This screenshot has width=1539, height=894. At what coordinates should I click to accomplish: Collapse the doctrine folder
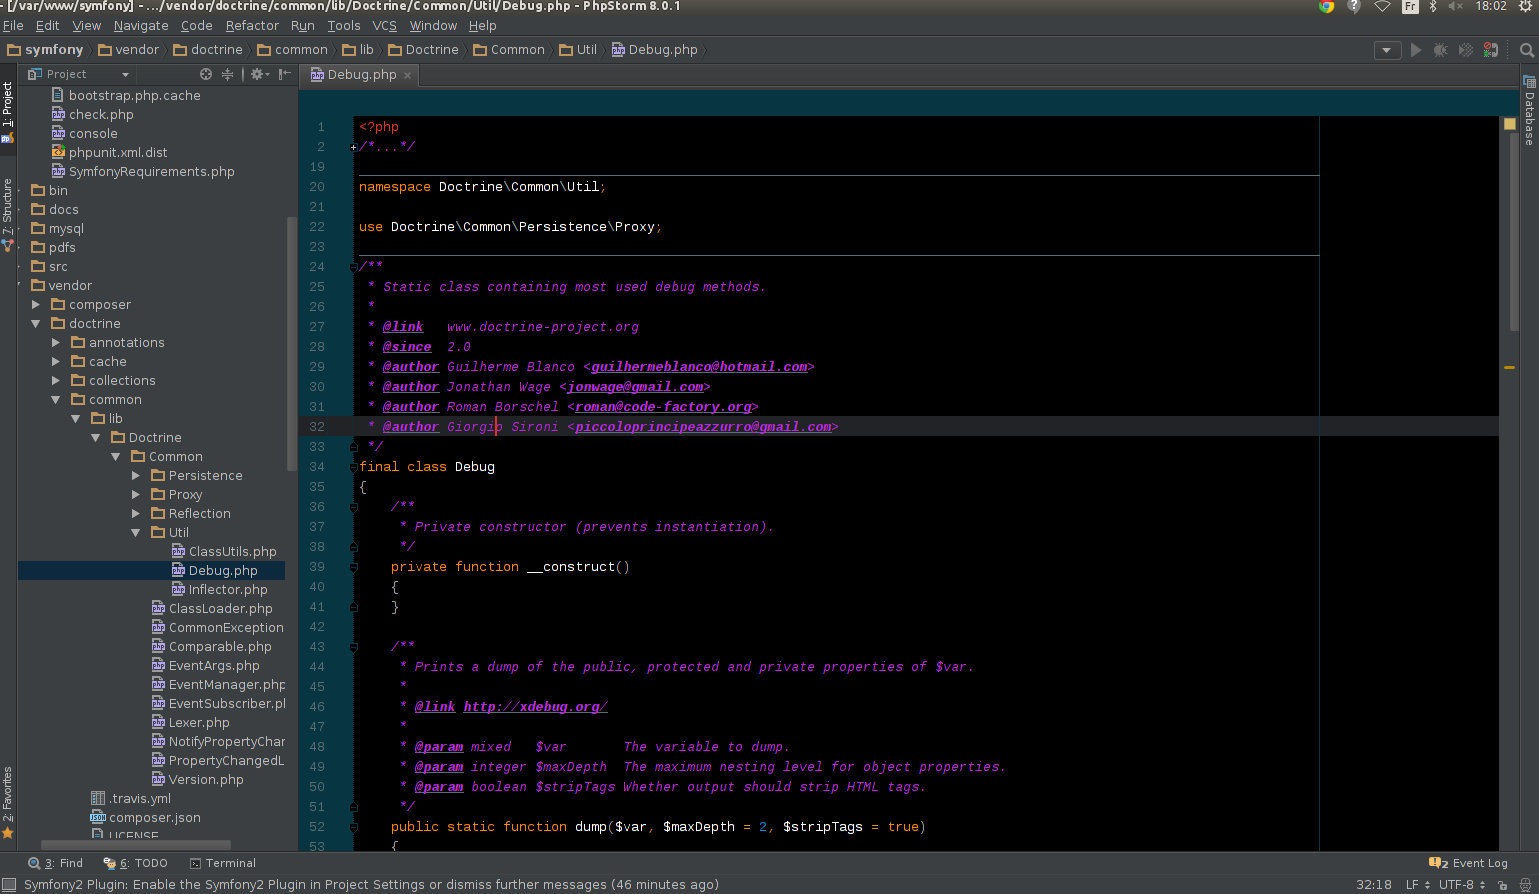pyautogui.click(x=36, y=324)
